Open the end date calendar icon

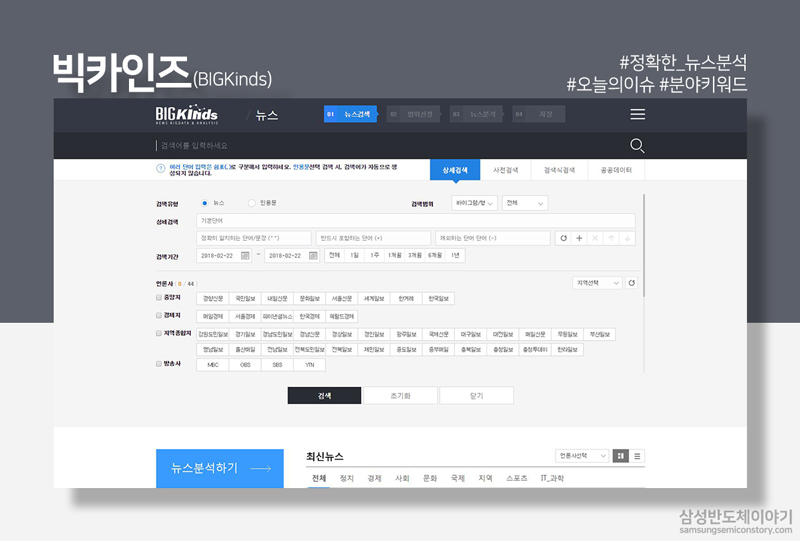click(x=313, y=256)
